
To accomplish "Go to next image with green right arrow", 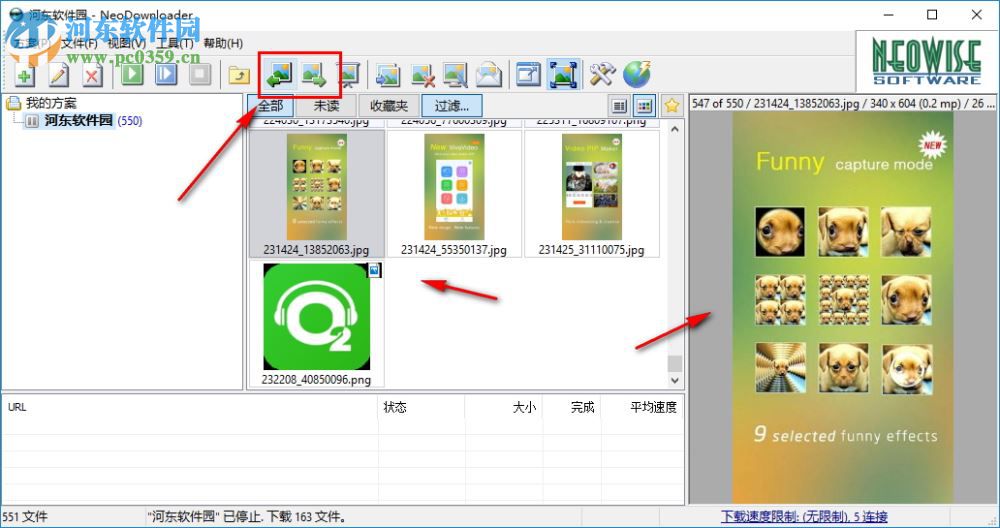I will coord(315,74).
